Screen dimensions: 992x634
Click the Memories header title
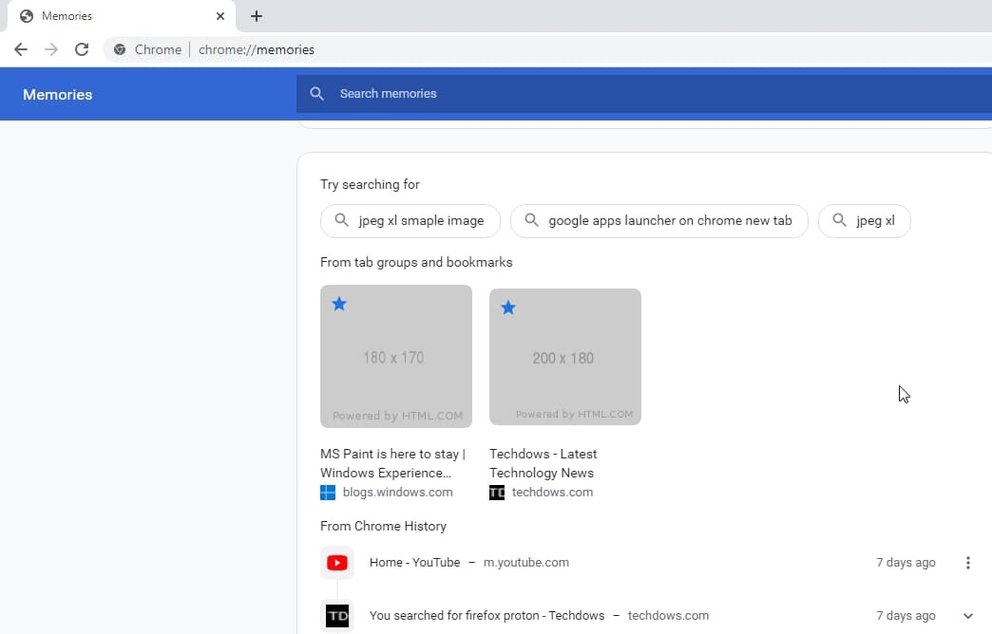[58, 94]
